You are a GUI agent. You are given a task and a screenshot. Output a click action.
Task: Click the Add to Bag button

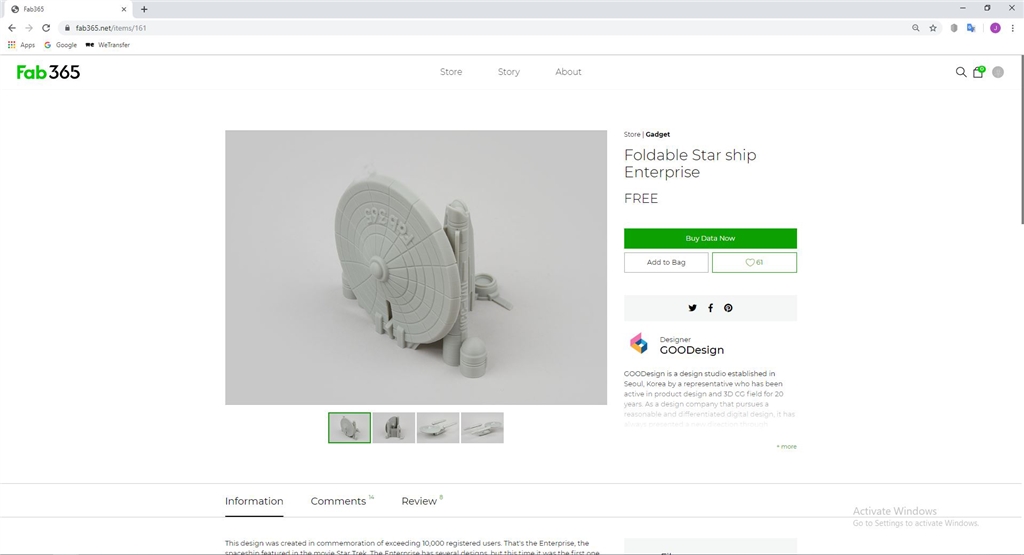(x=666, y=262)
